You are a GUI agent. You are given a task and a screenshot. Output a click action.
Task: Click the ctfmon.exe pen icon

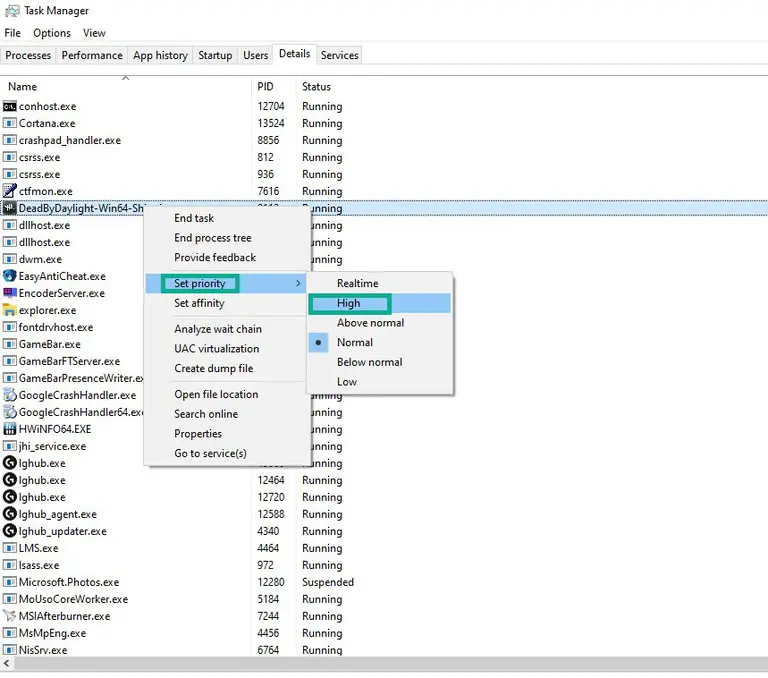(9, 191)
